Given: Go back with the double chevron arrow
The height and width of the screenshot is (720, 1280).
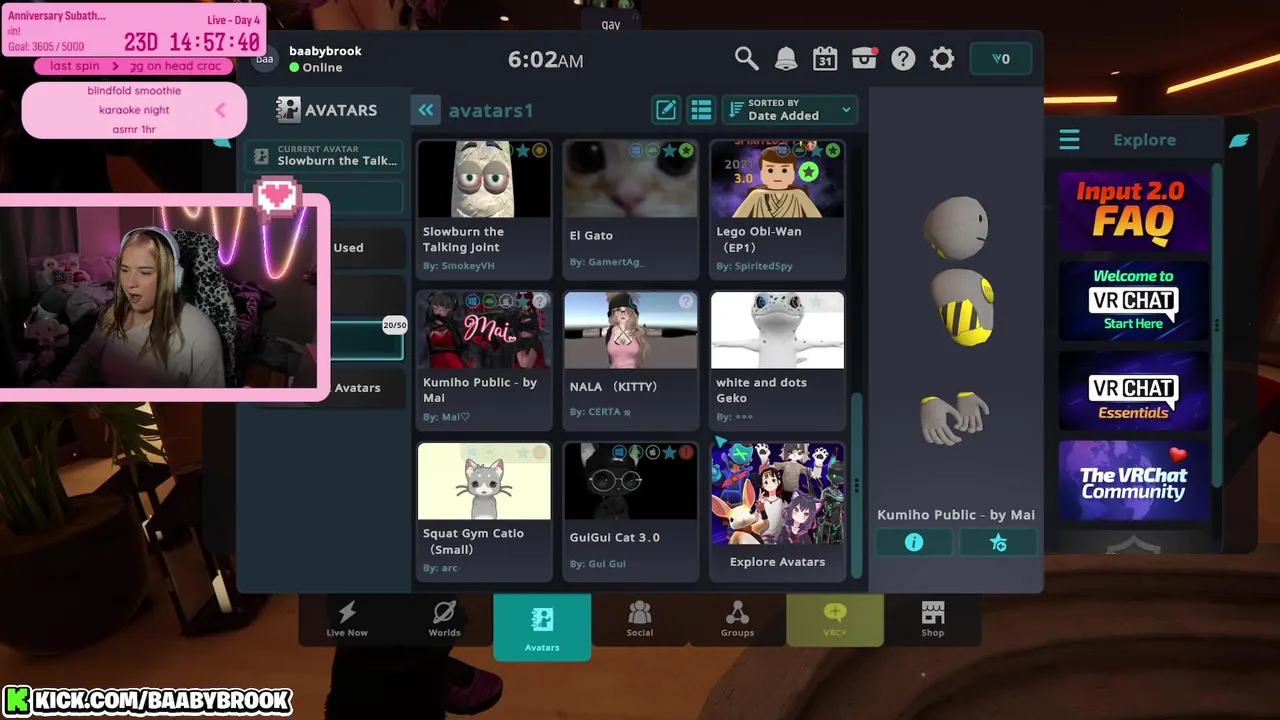Looking at the screenshot, I should point(426,110).
